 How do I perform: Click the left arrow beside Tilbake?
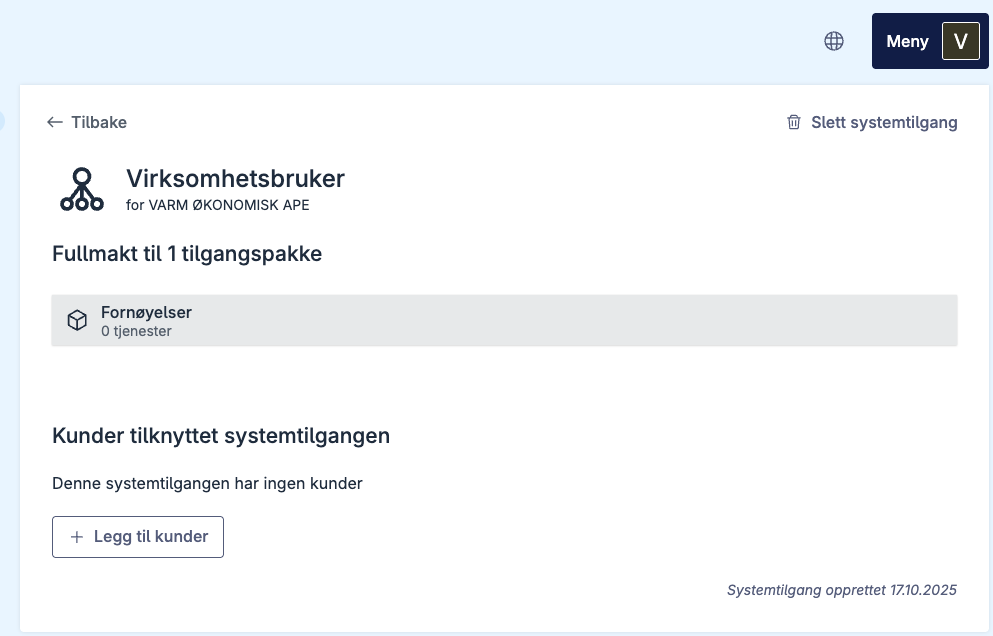pos(55,122)
